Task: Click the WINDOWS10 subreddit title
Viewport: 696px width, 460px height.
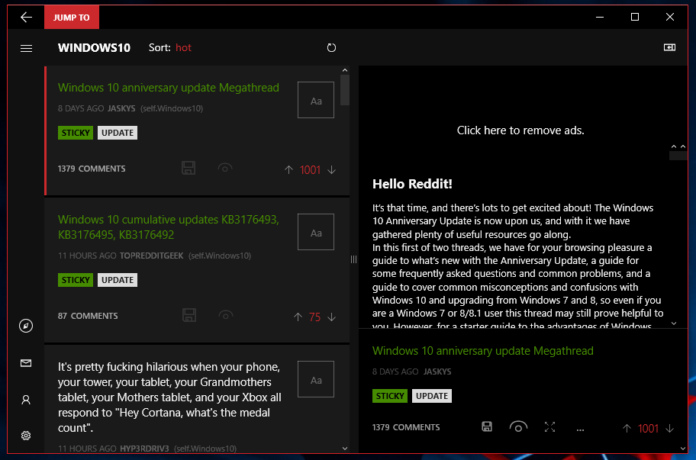Action: pyautogui.click(x=94, y=48)
